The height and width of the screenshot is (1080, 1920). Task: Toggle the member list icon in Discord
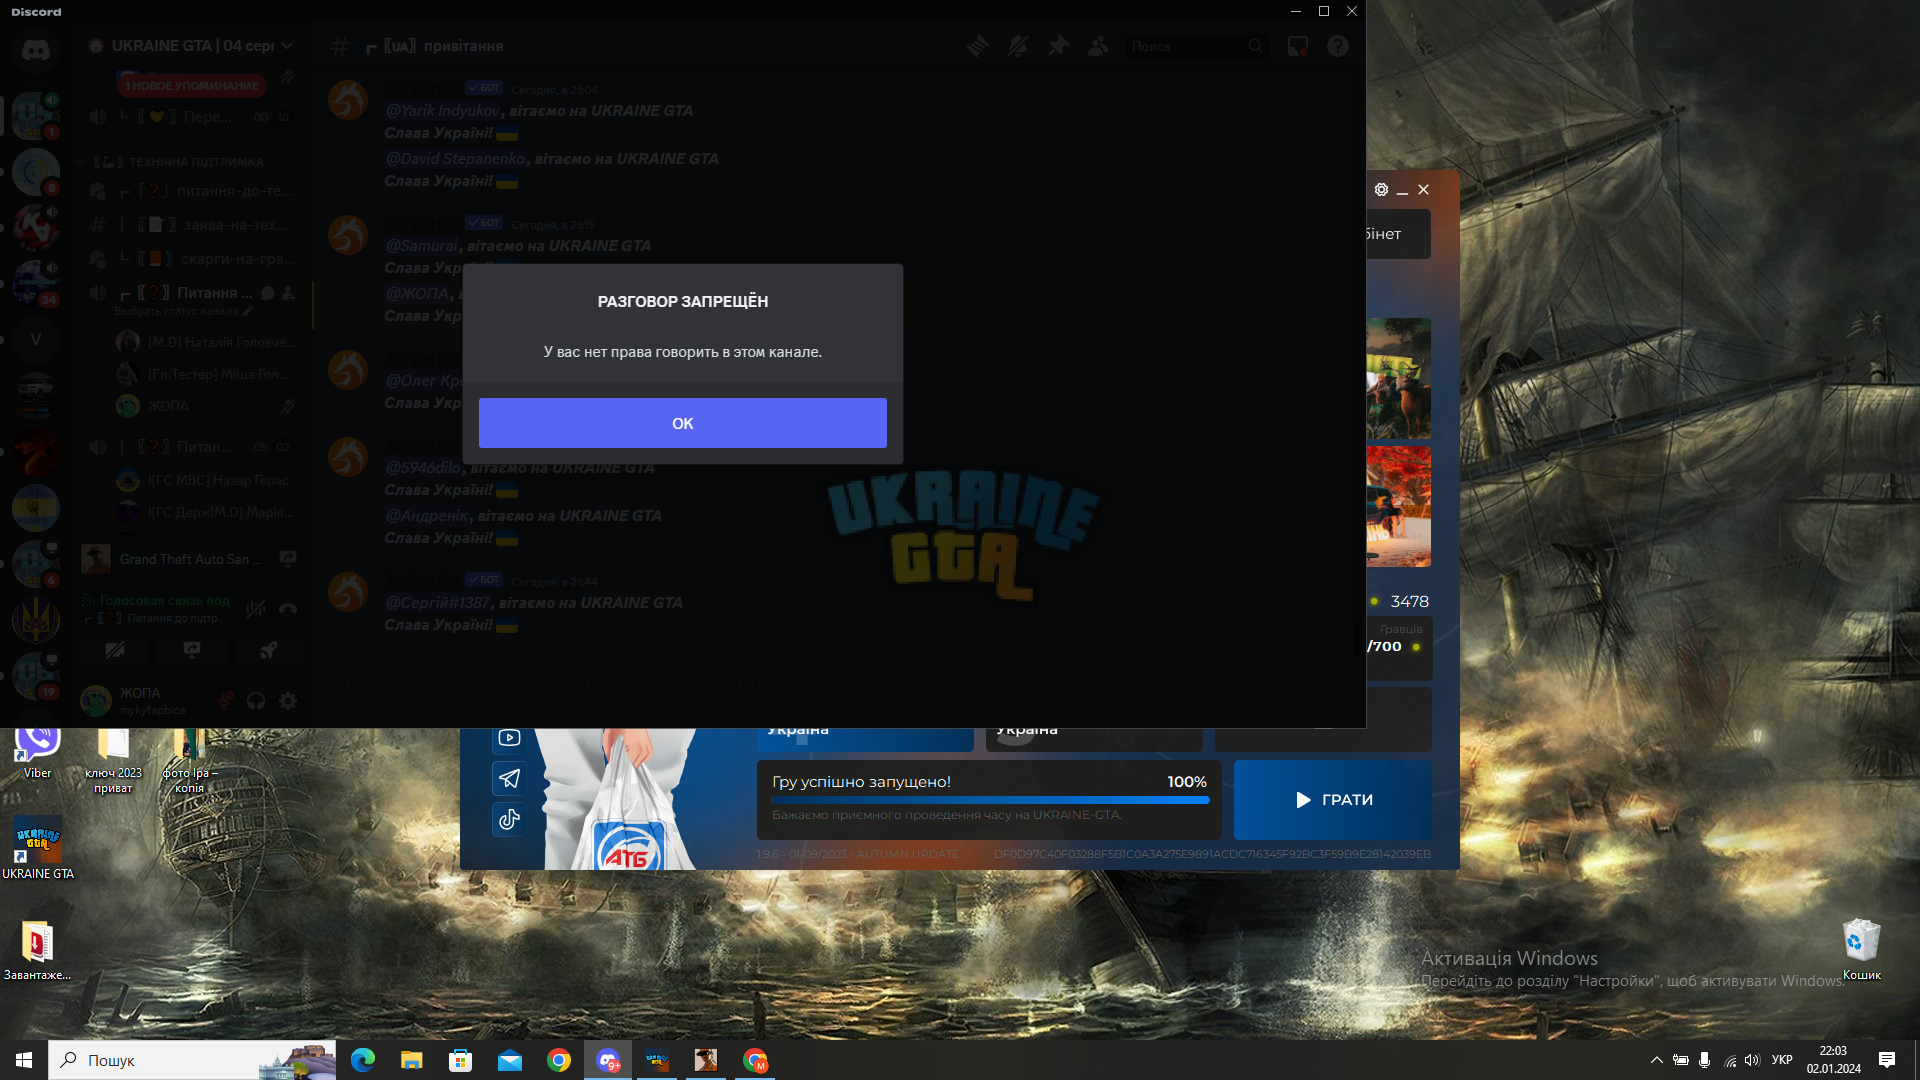(1098, 46)
